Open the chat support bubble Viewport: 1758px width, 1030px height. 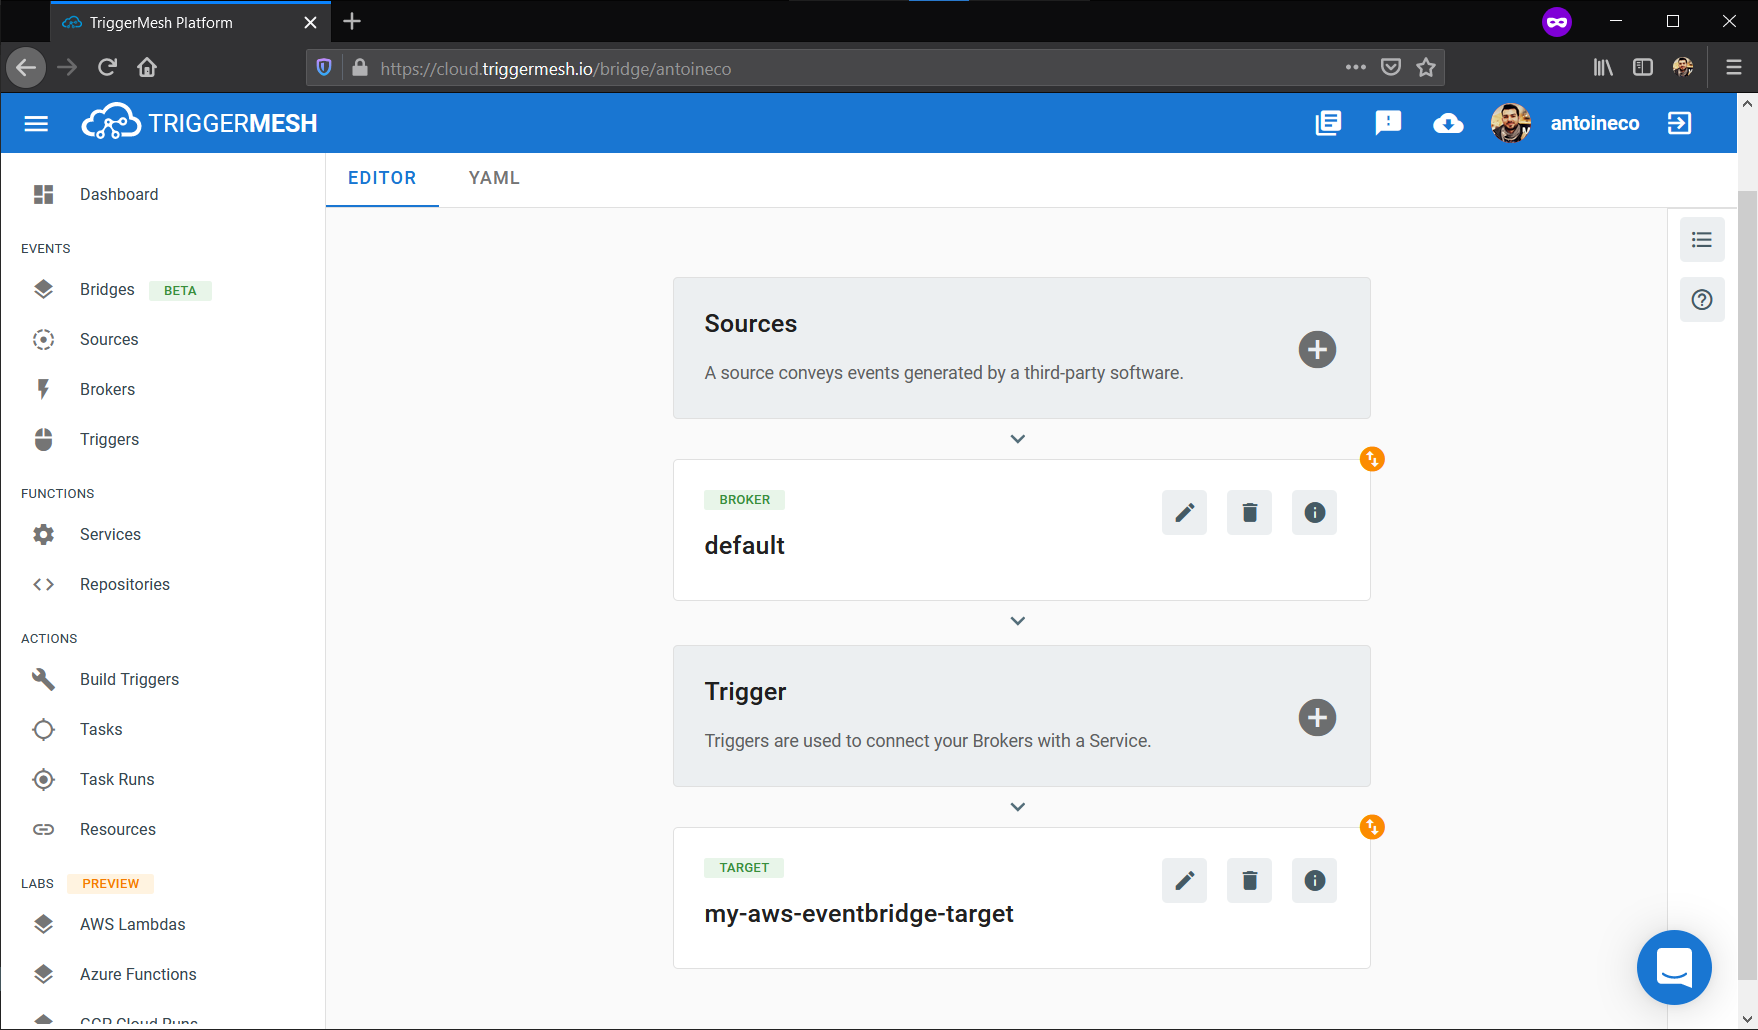coord(1674,967)
